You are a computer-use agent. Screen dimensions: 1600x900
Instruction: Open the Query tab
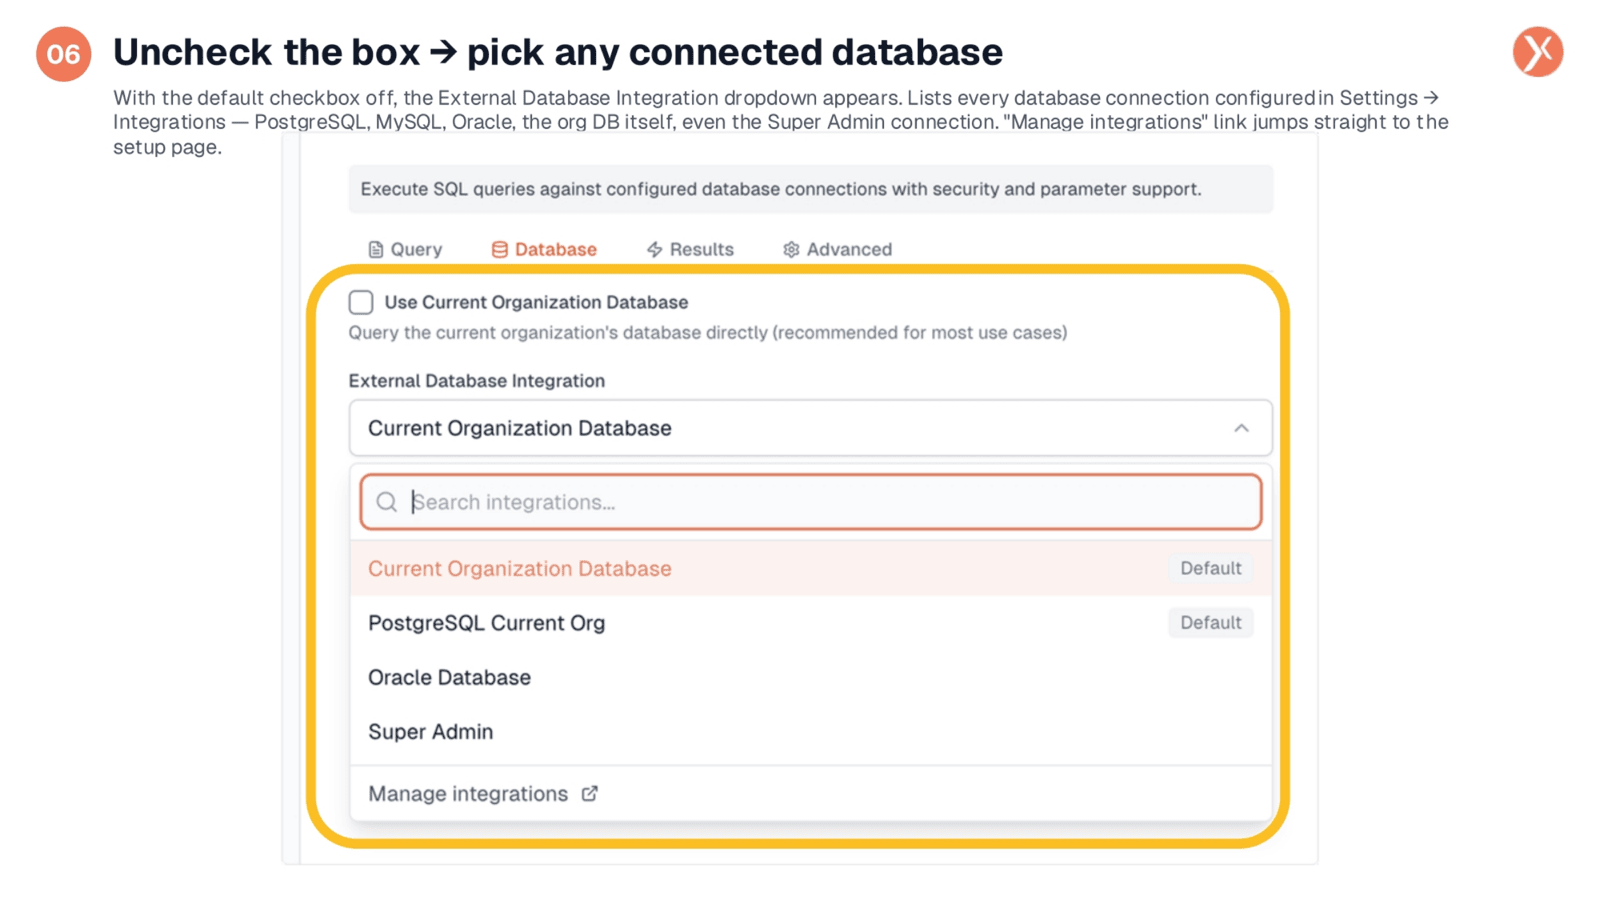pyautogui.click(x=405, y=249)
